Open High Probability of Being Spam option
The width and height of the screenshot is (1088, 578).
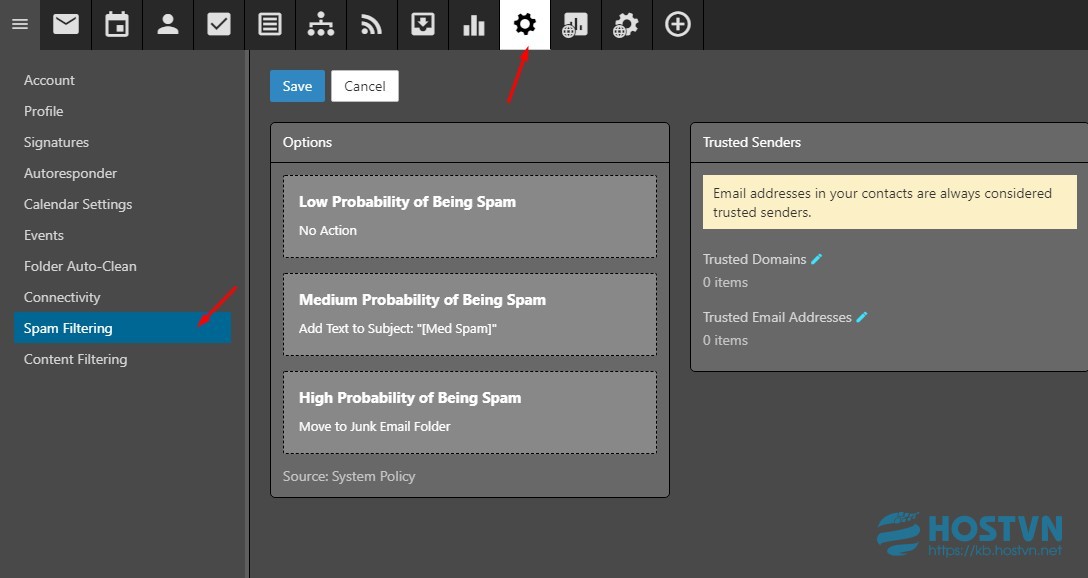pos(470,412)
